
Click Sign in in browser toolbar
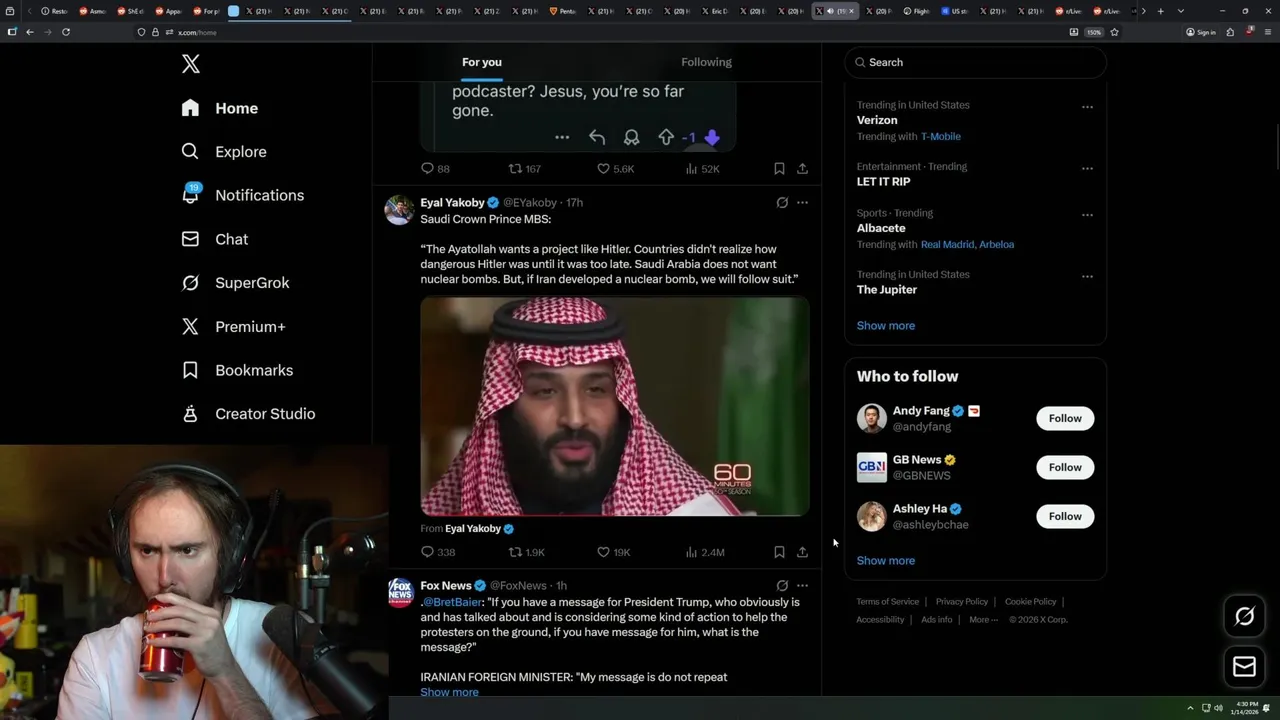(x=1201, y=32)
